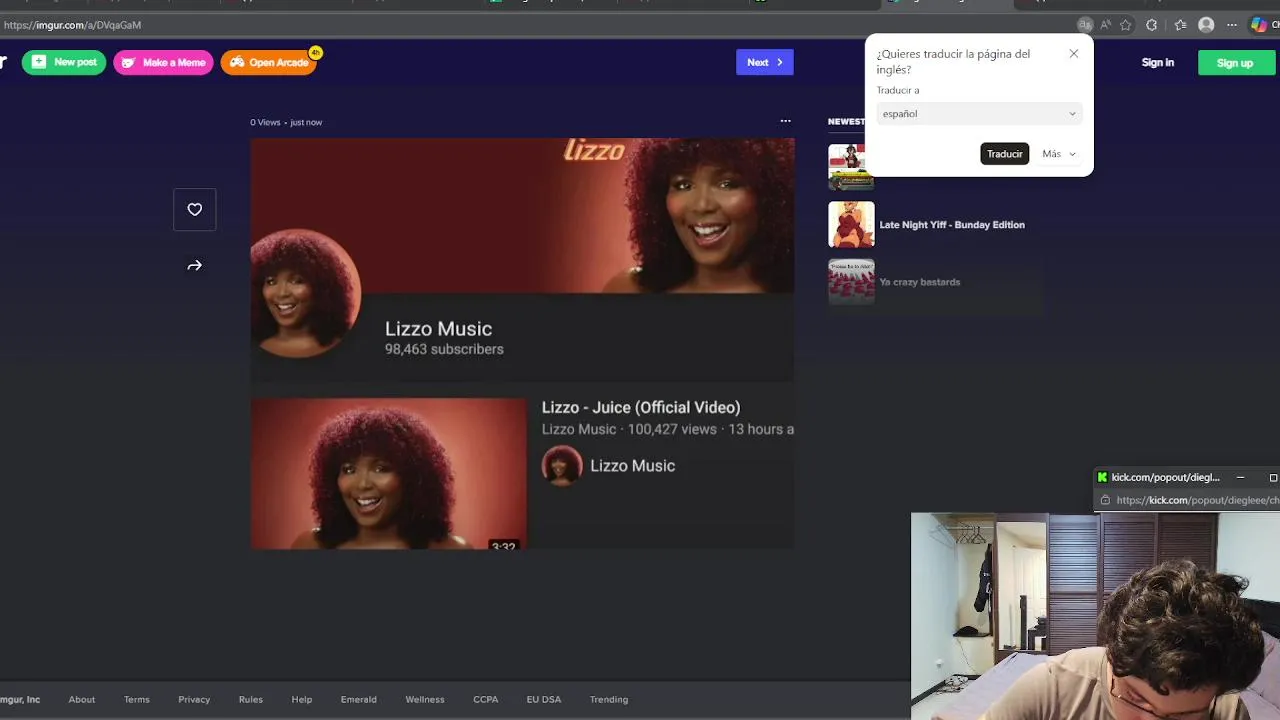This screenshot has width=1280, height=720.
Task: Click the browser profile avatar icon
Action: pos(1206,25)
